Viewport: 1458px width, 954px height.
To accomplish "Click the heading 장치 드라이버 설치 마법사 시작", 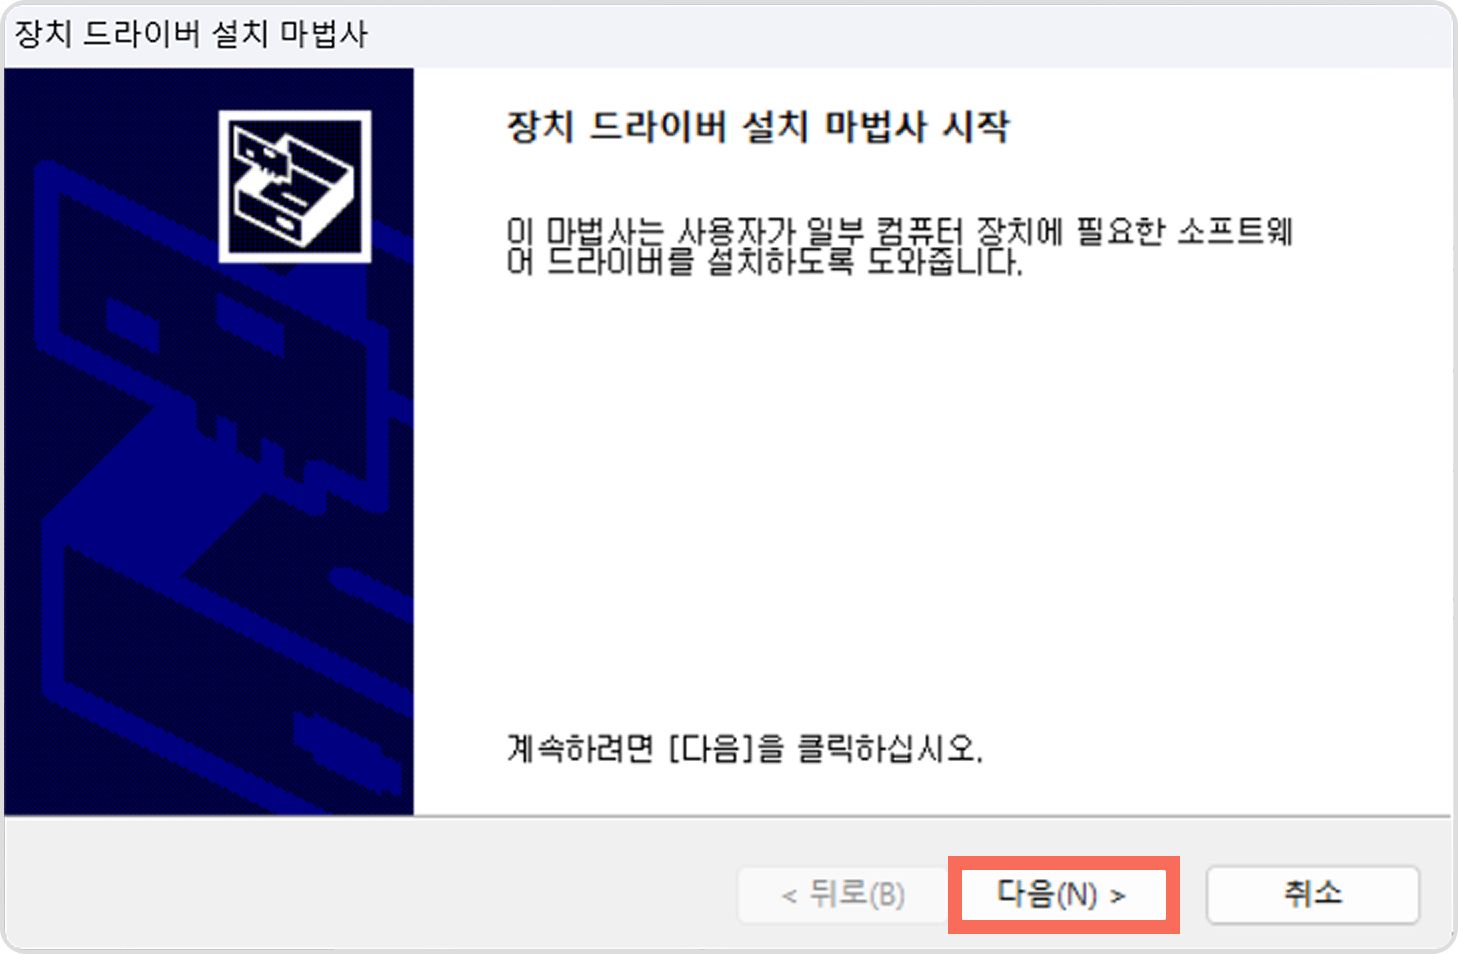I will [x=758, y=127].
